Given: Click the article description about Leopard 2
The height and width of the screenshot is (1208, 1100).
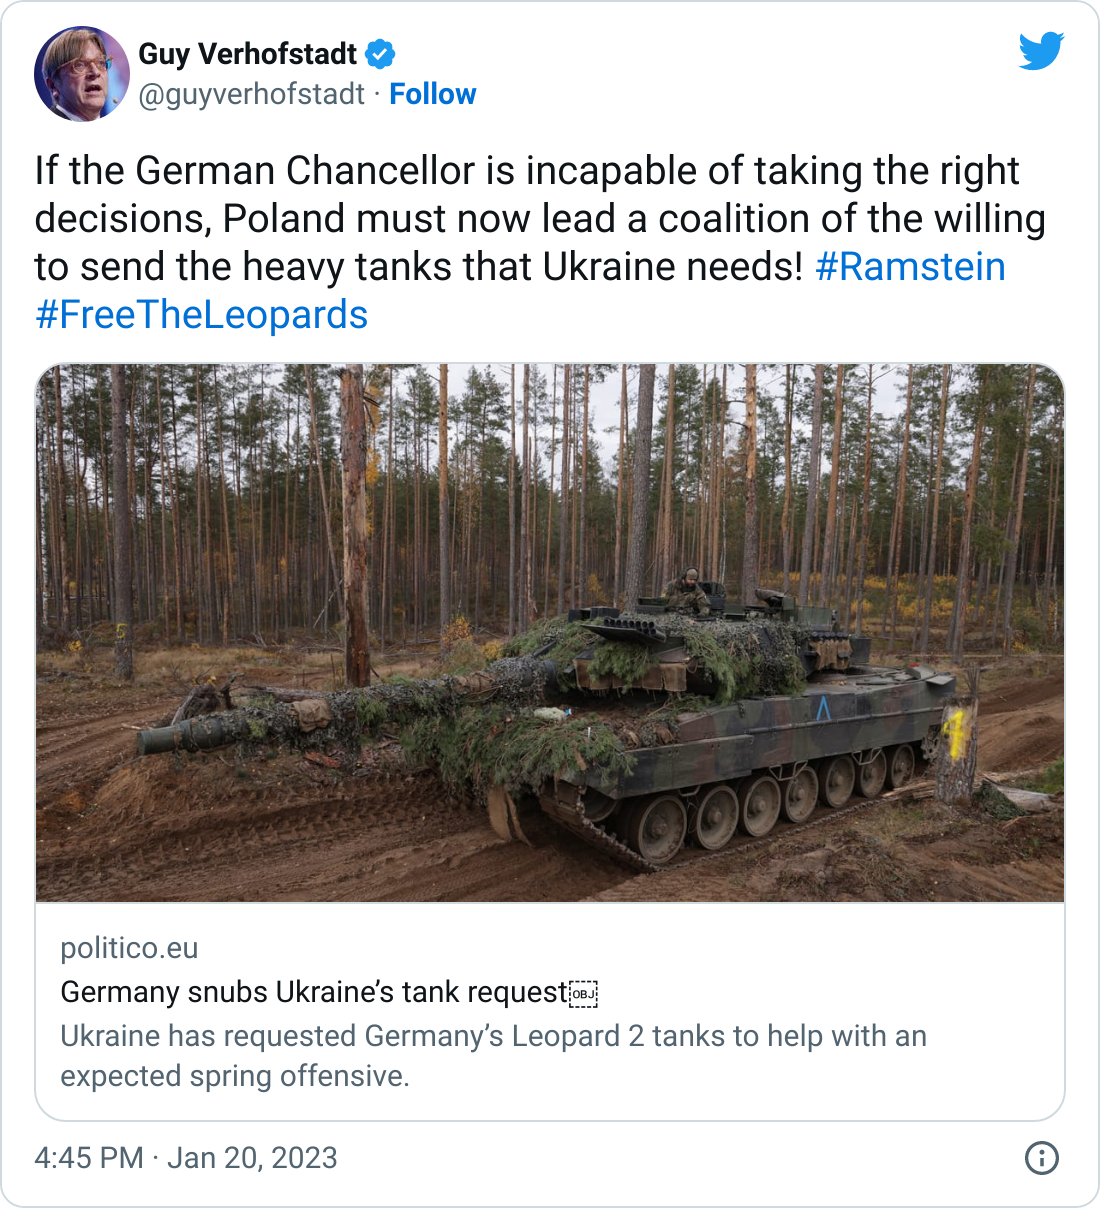Looking at the screenshot, I should [494, 1056].
